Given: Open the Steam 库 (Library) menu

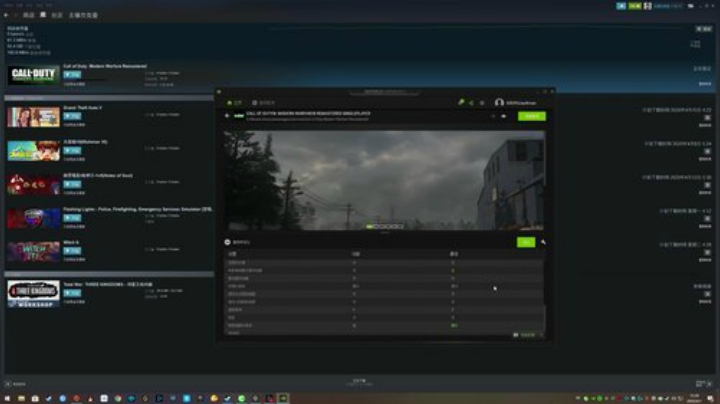Looking at the screenshot, I should pos(43,15).
